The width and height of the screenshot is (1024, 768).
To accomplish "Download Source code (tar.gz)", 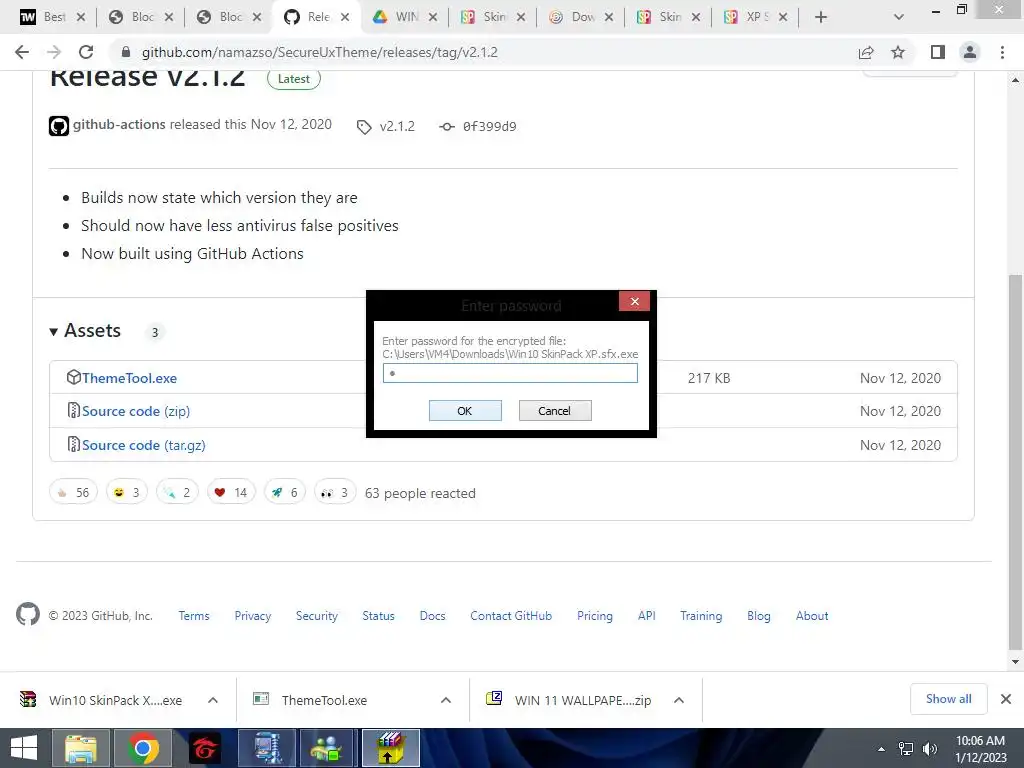I will click(144, 445).
